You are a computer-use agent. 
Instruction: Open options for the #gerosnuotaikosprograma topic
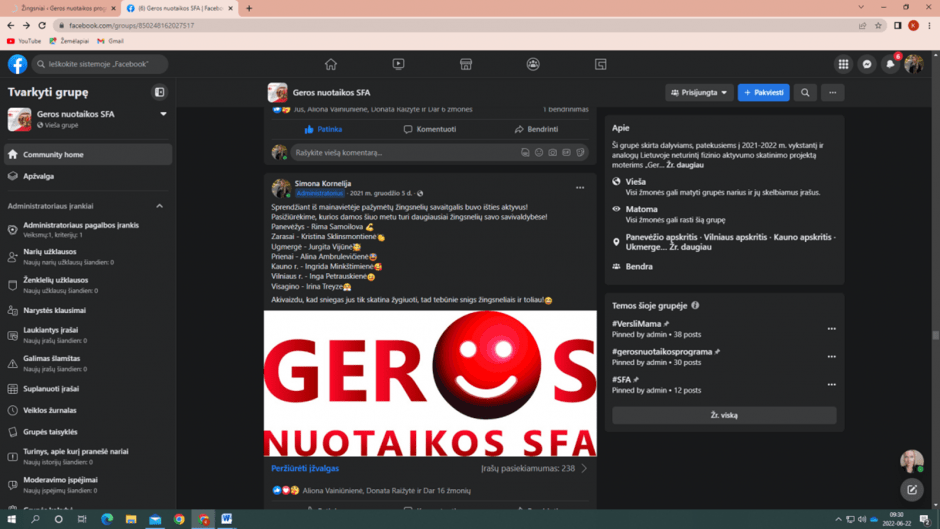[831, 357]
